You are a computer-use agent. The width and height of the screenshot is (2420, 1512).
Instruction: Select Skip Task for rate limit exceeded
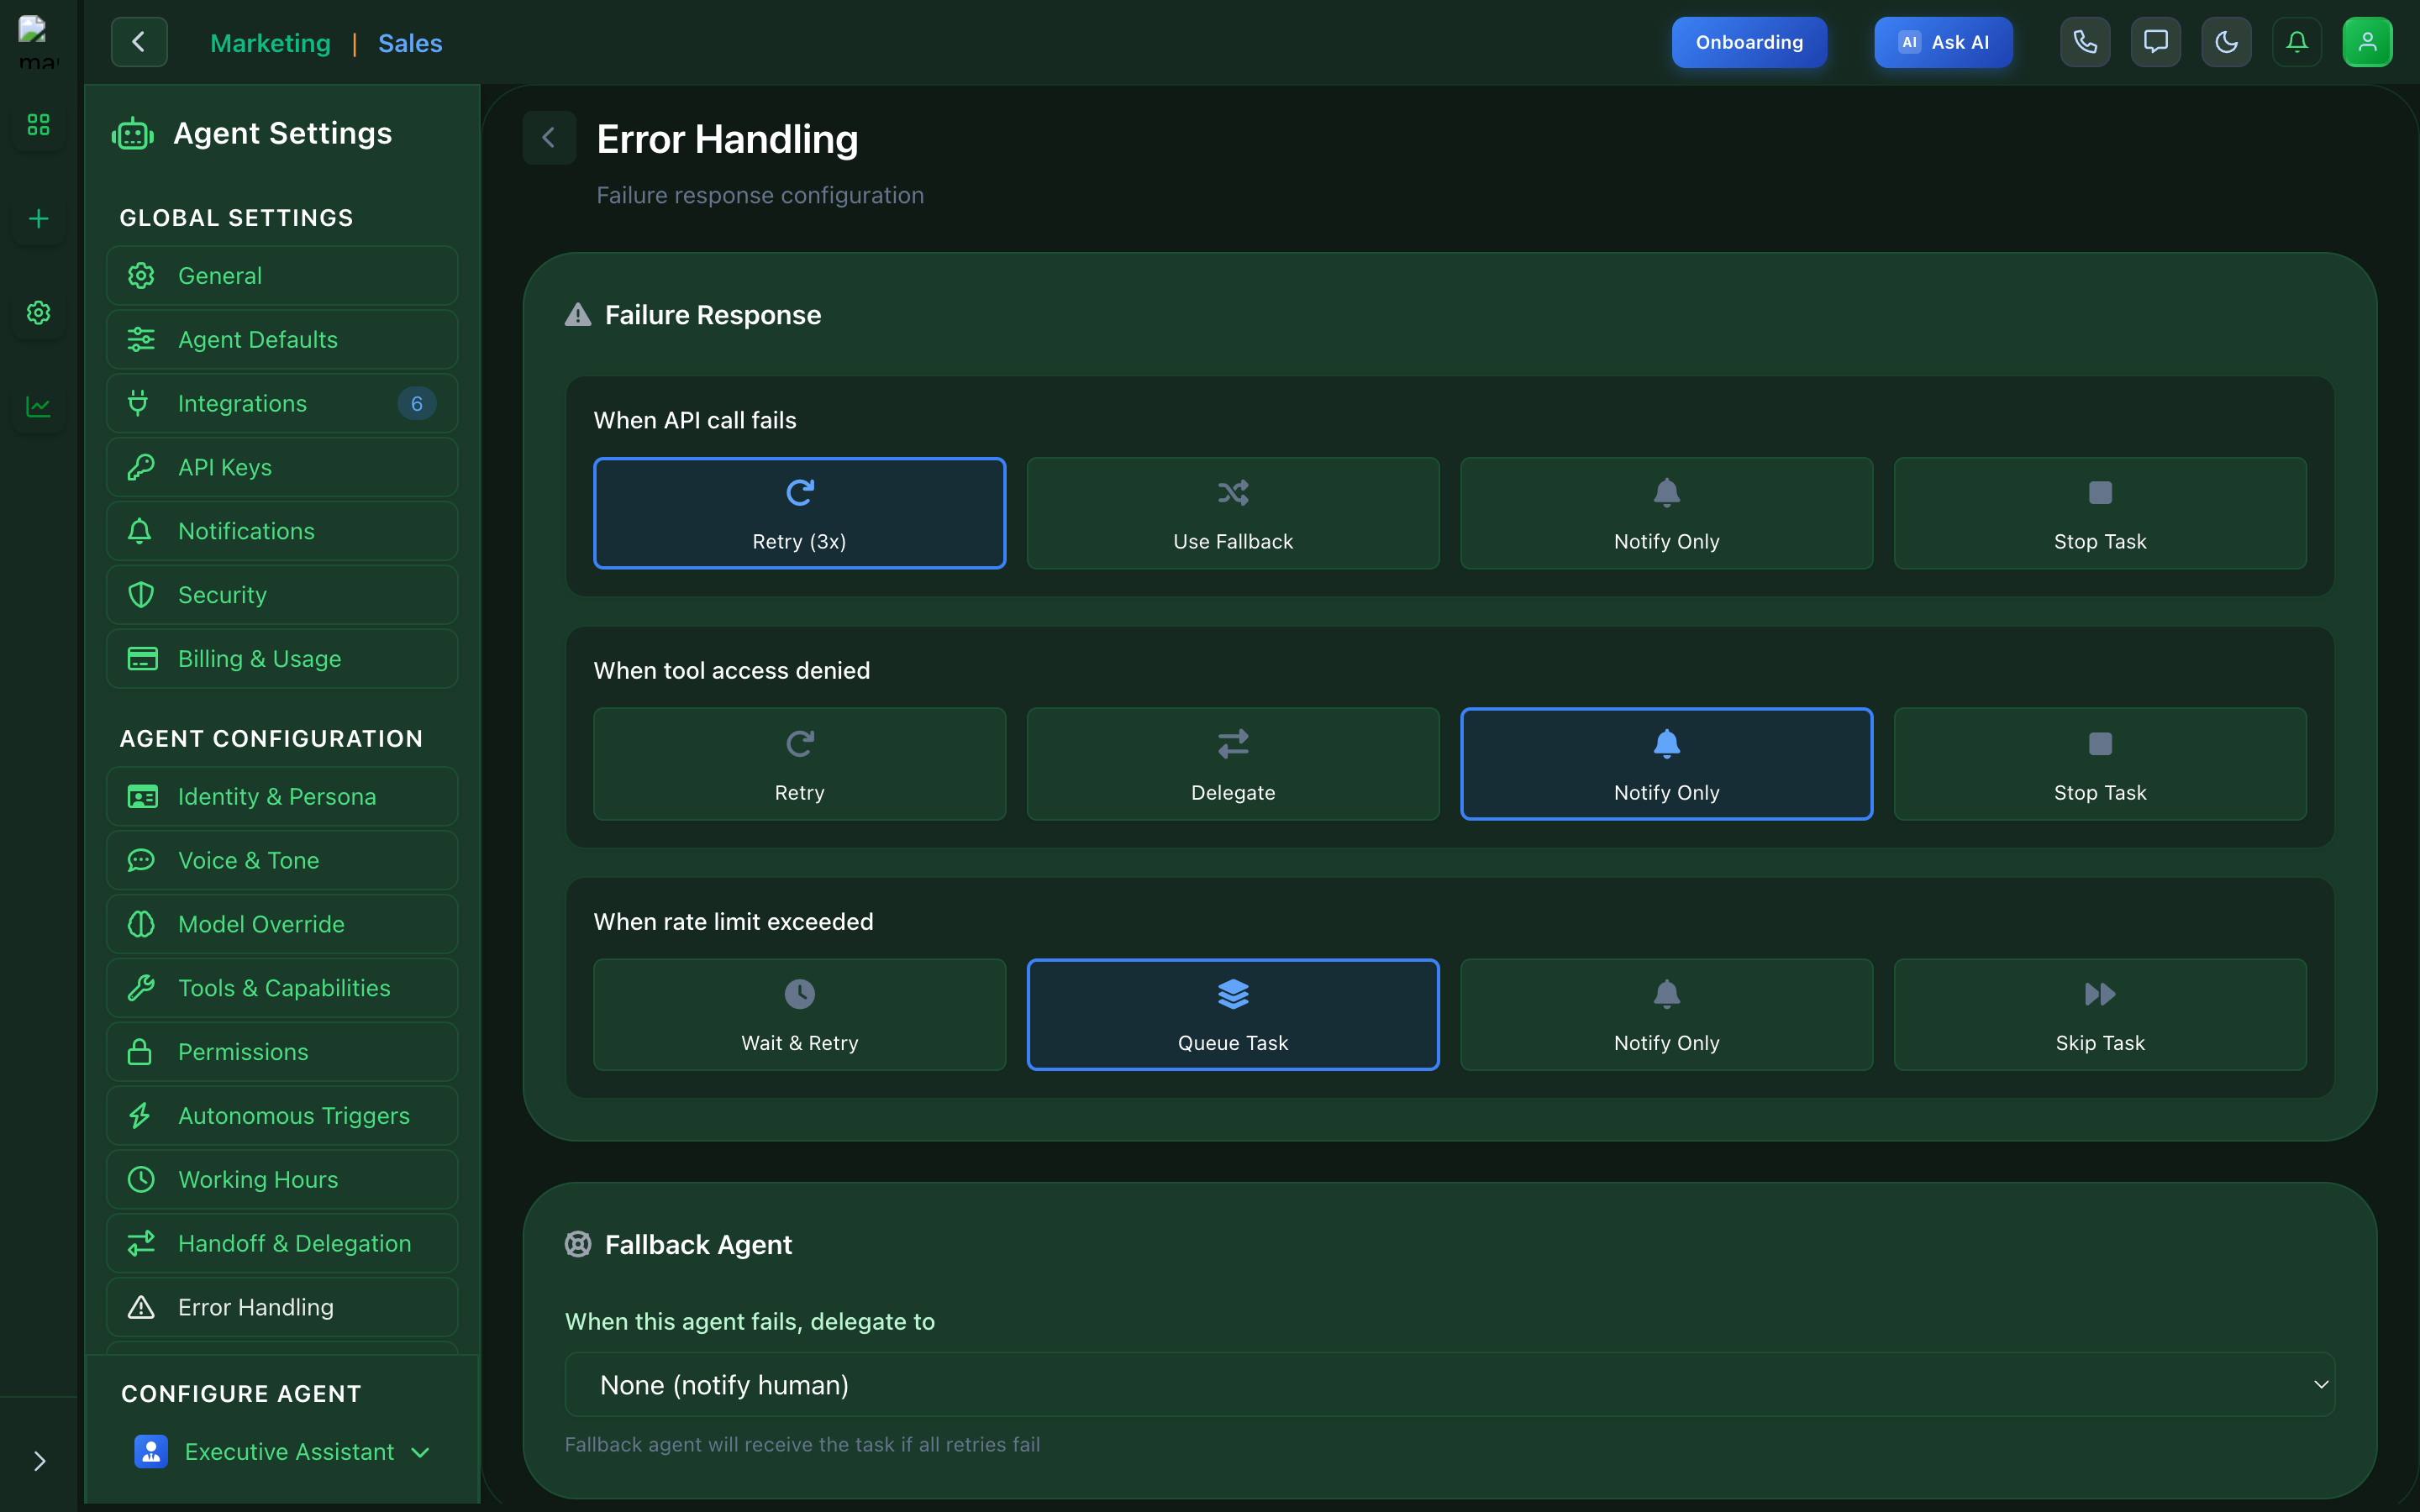(x=2100, y=1015)
